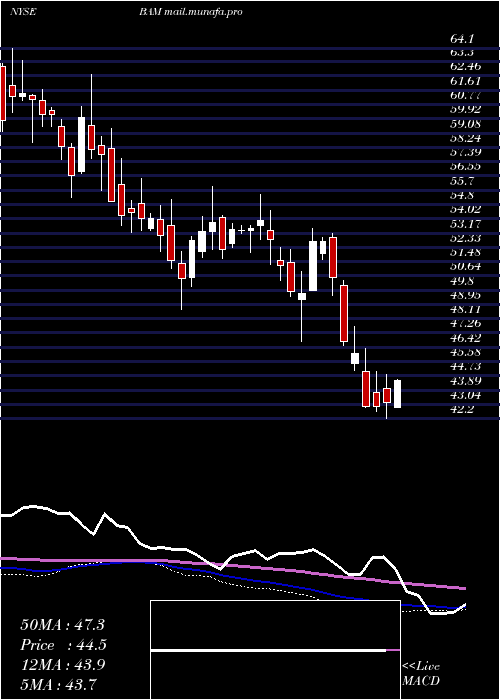
Task: Click the tall white candle between 52.33 and 49.8
Action: click(313, 266)
